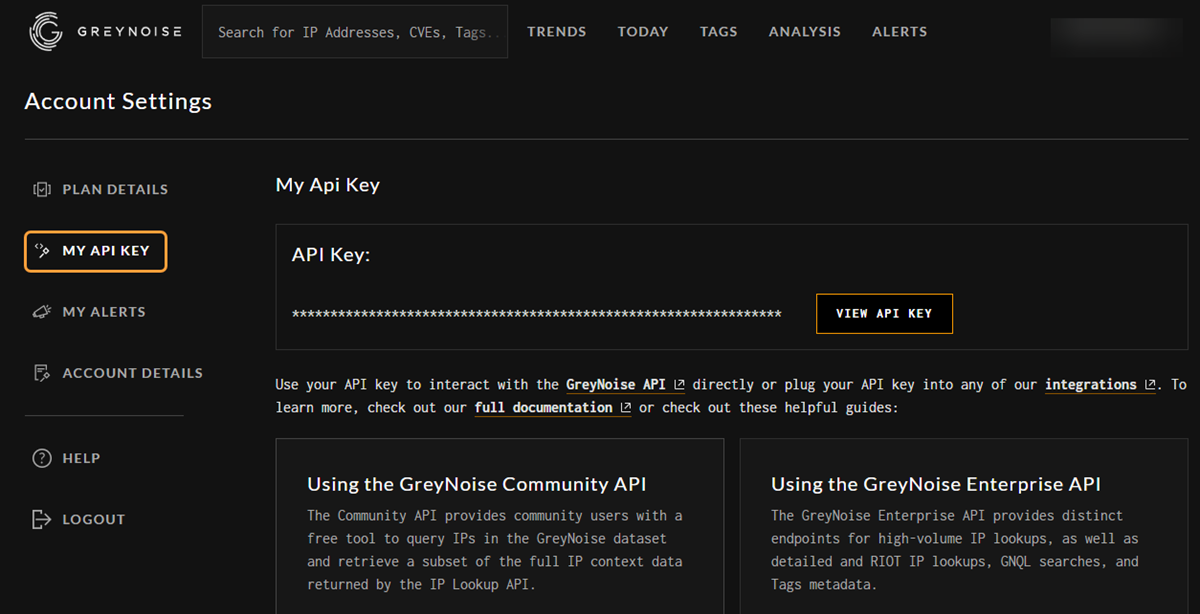Click the key icon beside My API Key

pos(44,251)
